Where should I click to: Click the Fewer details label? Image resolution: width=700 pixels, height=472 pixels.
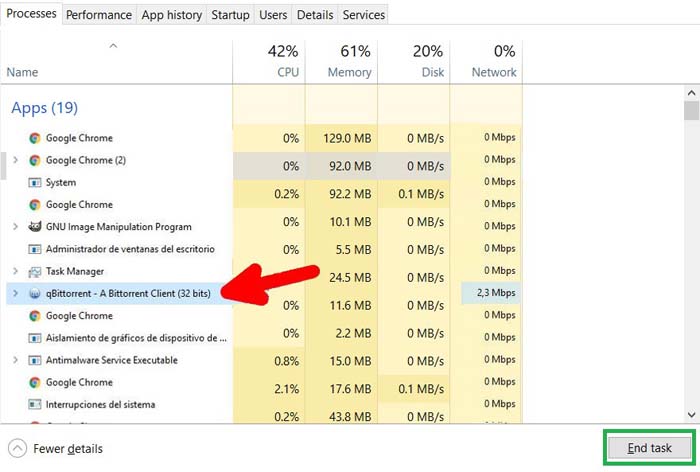(68, 449)
